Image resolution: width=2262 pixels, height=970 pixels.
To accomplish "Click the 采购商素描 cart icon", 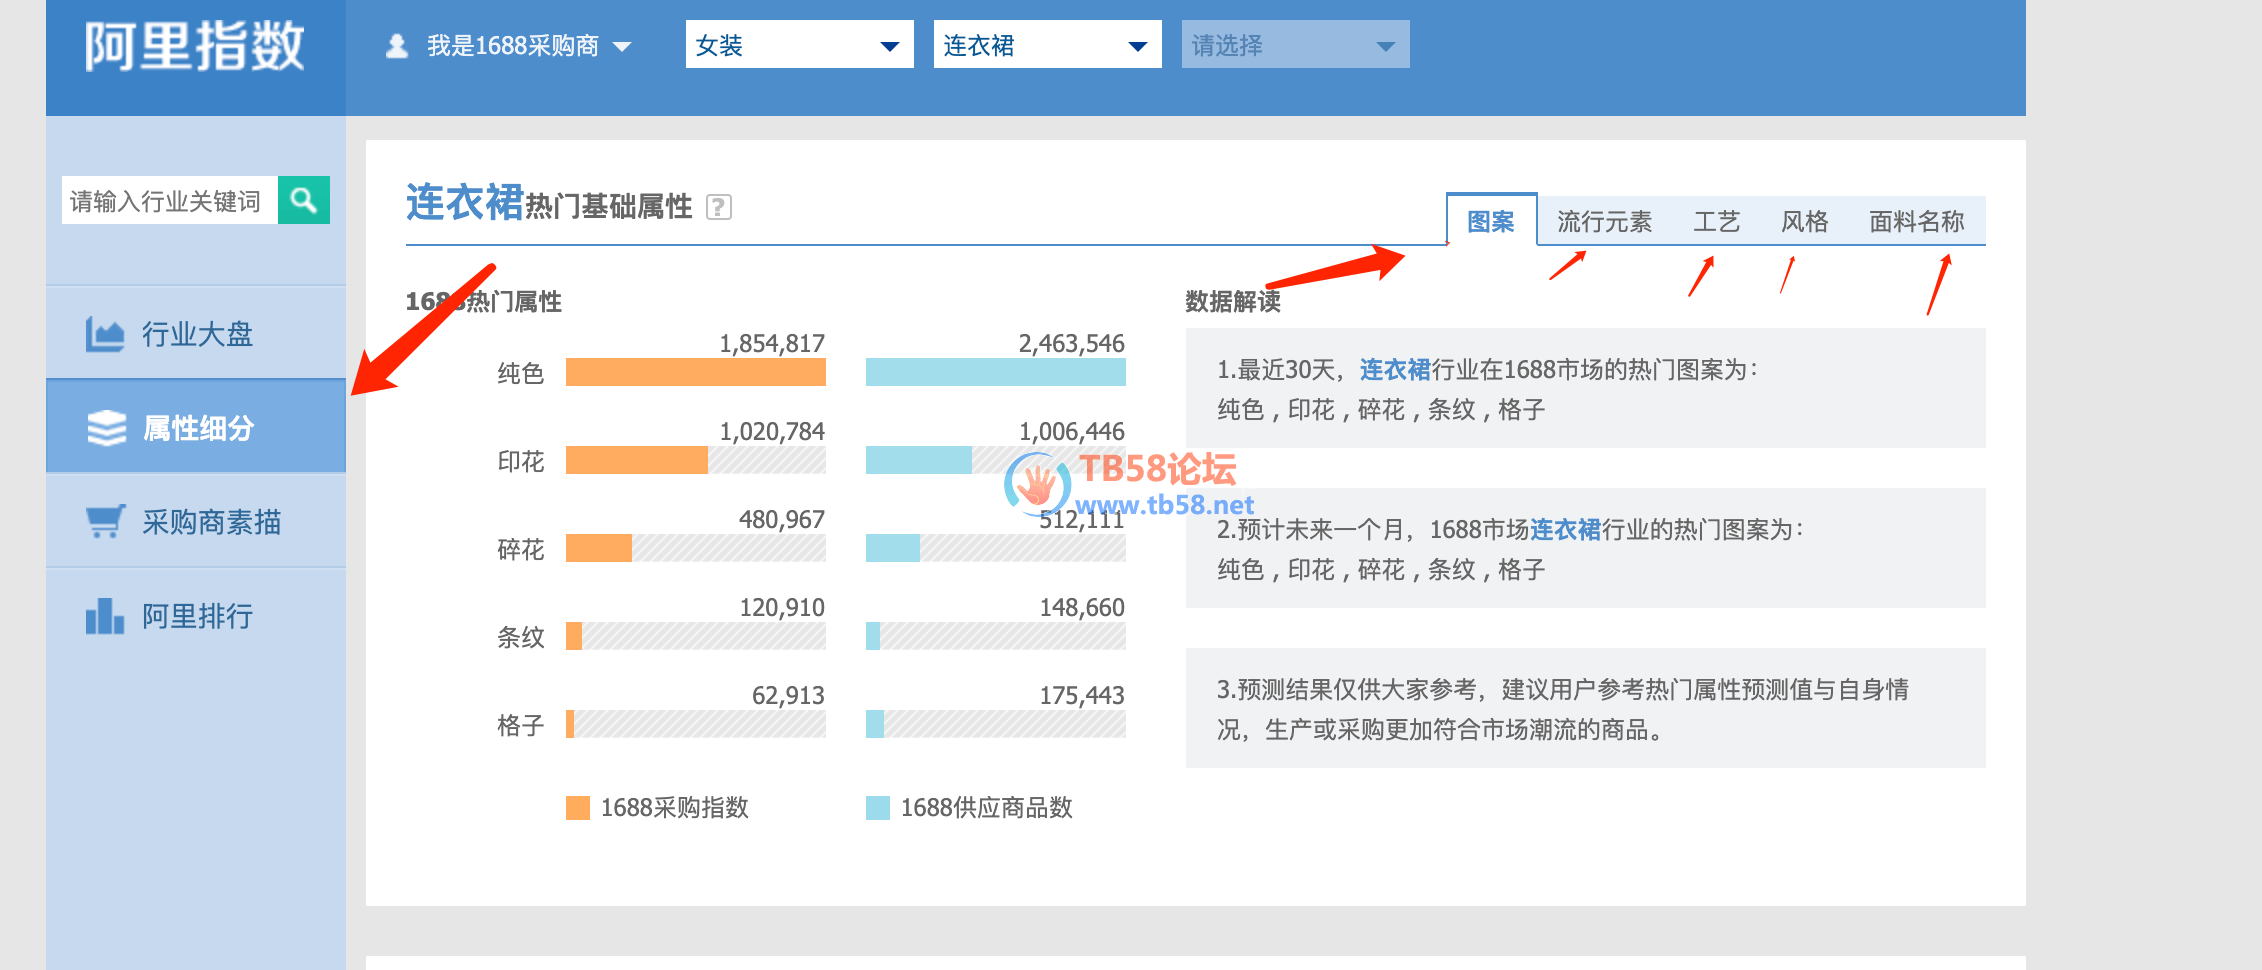I will click(105, 521).
